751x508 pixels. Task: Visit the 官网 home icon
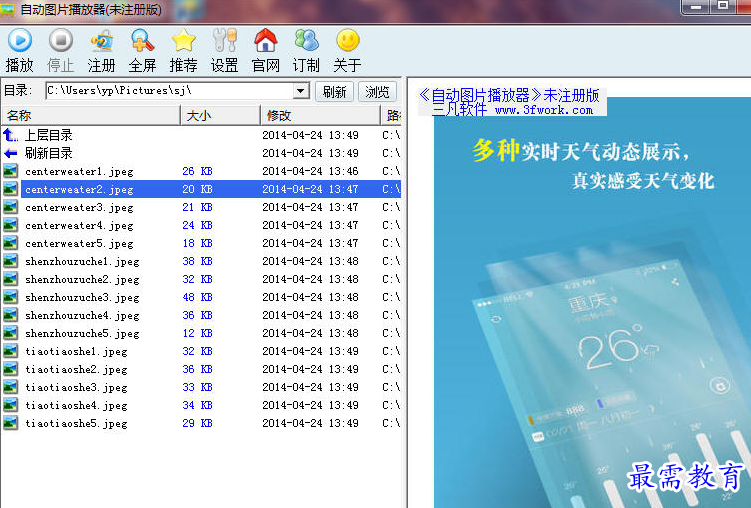[x=265, y=41]
